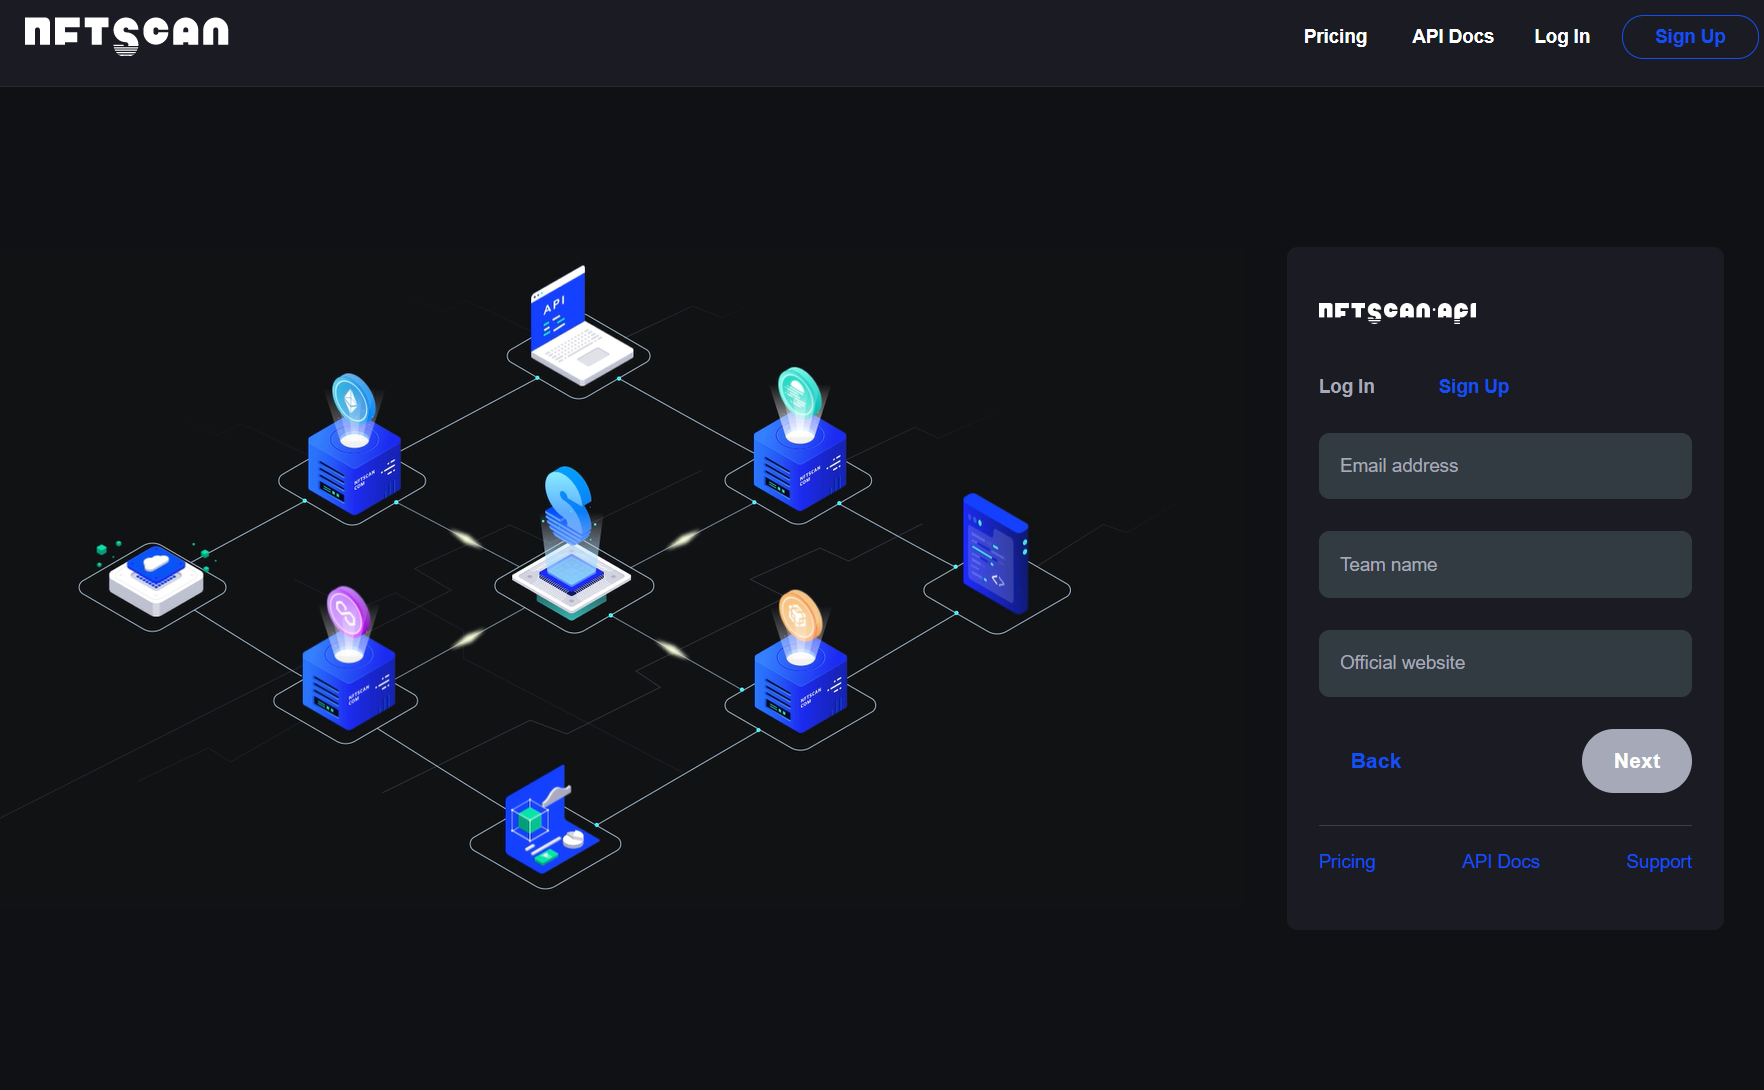Open Pricing from the top navigation

pos(1335,36)
